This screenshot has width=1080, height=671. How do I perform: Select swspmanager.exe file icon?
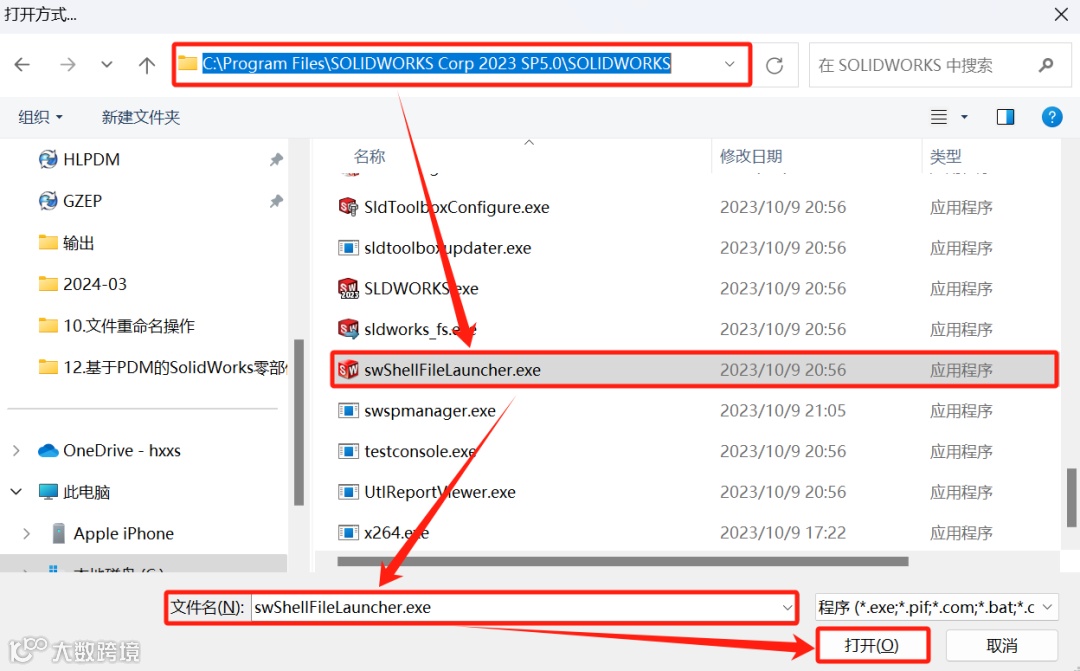pos(348,411)
